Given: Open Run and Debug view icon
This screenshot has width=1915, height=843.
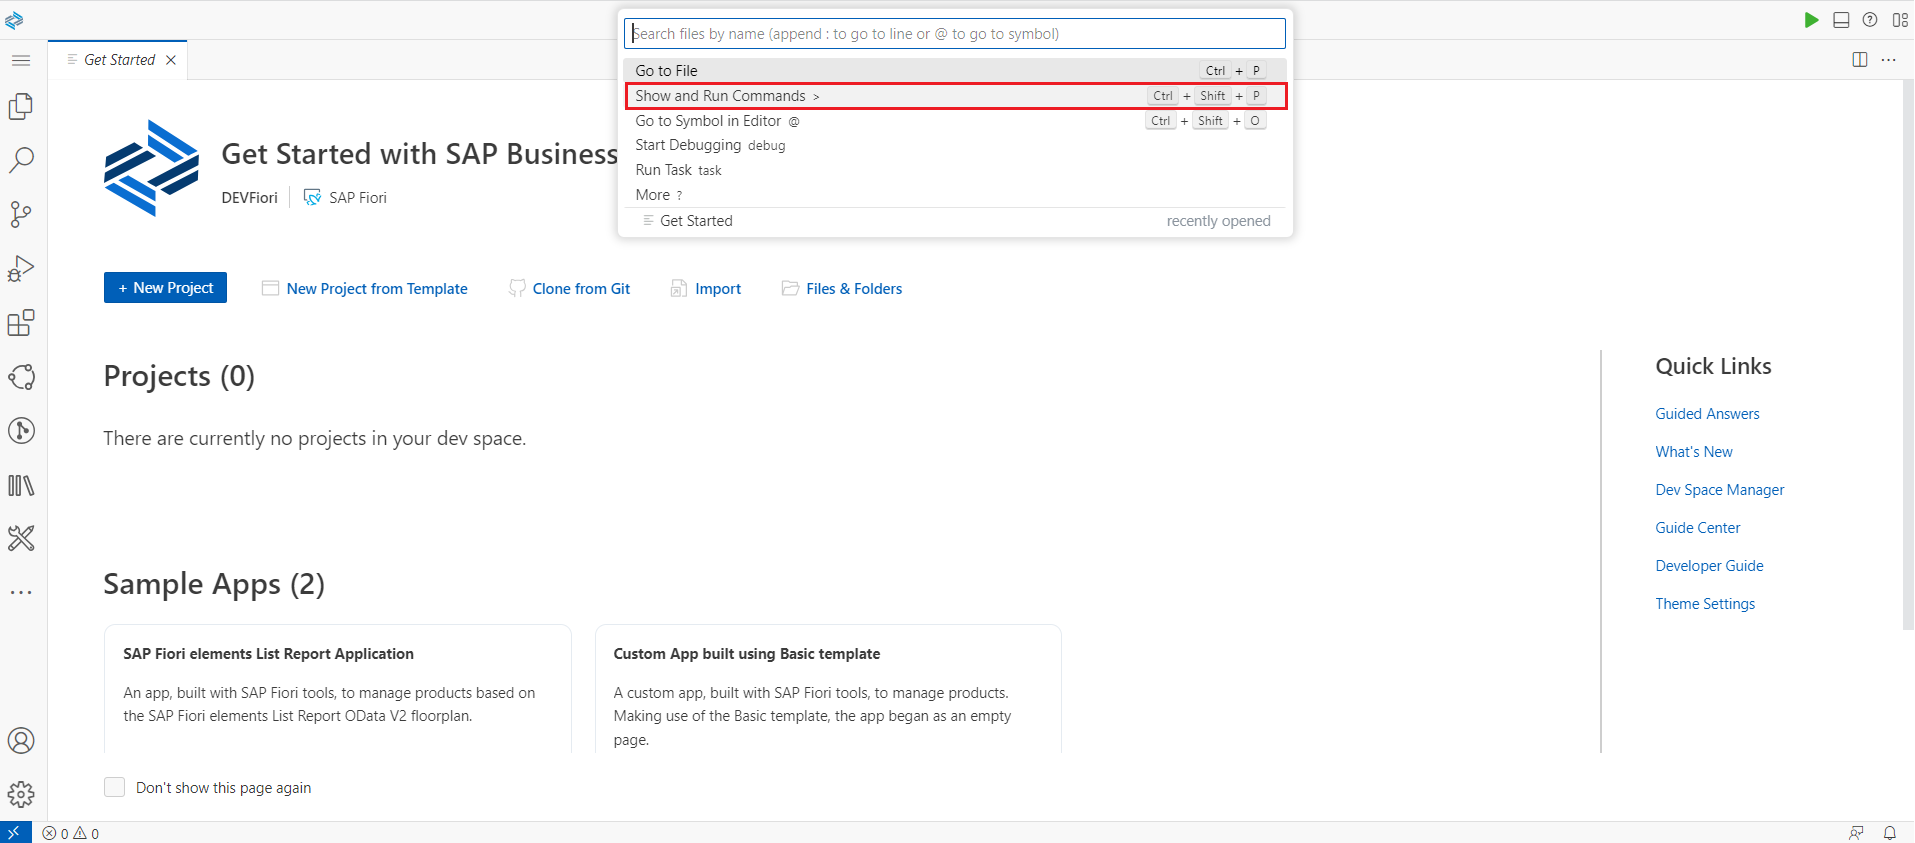Looking at the screenshot, I should click(21, 269).
